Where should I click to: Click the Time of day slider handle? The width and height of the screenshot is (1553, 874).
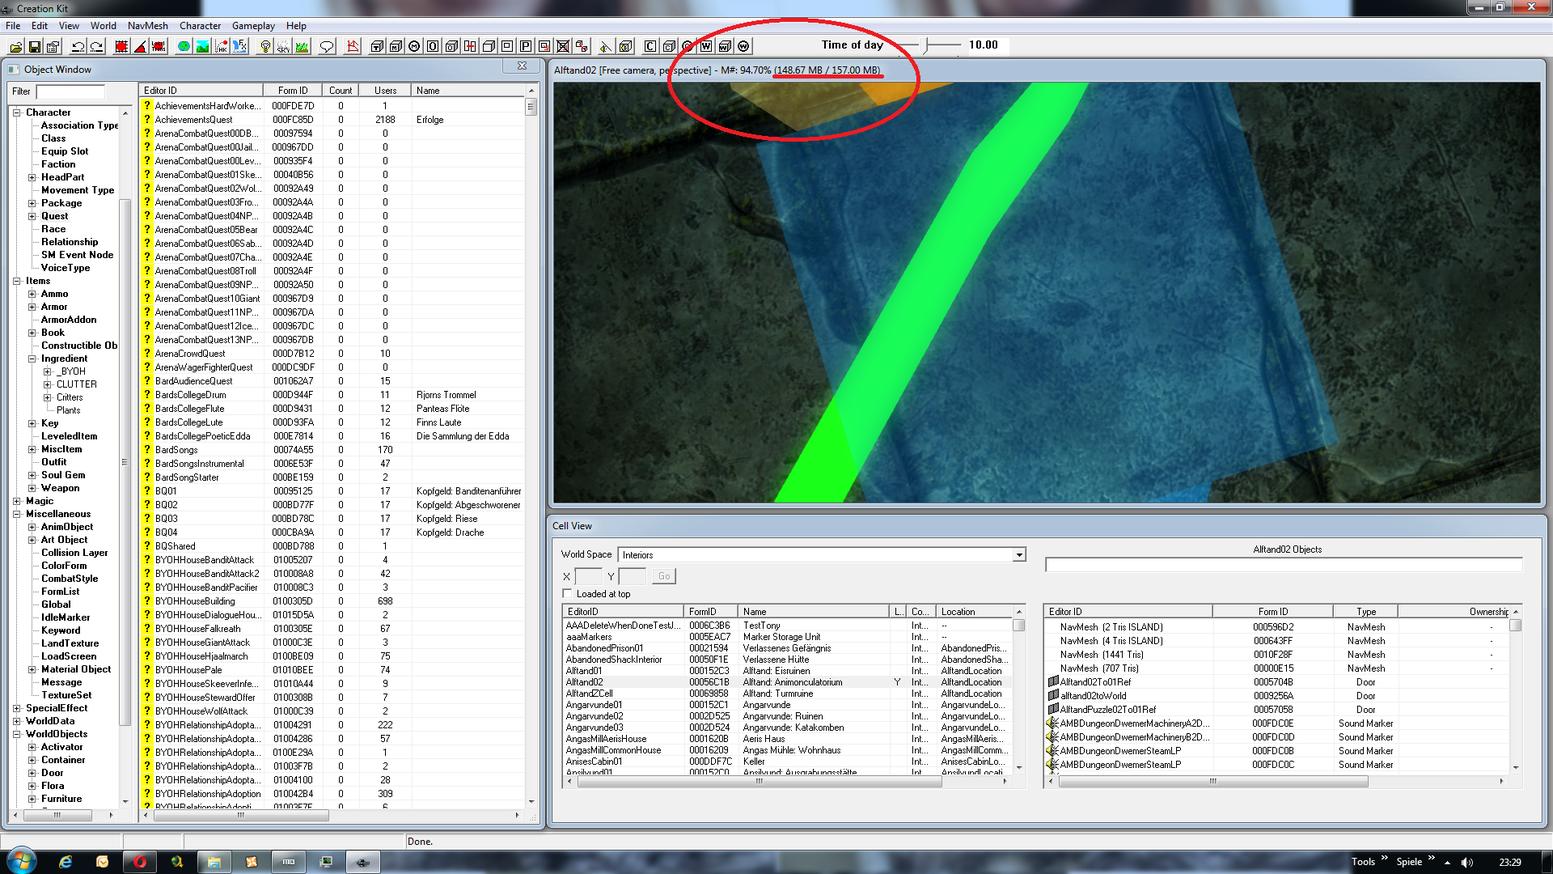pos(927,45)
